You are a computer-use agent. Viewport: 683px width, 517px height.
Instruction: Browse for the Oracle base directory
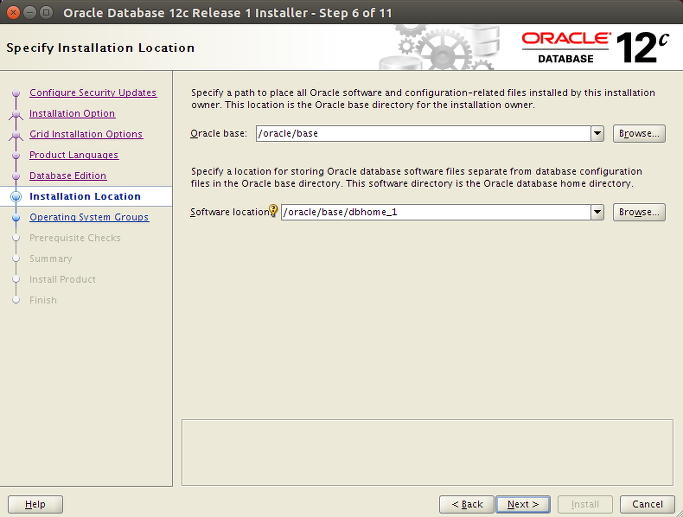(x=639, y=133)
